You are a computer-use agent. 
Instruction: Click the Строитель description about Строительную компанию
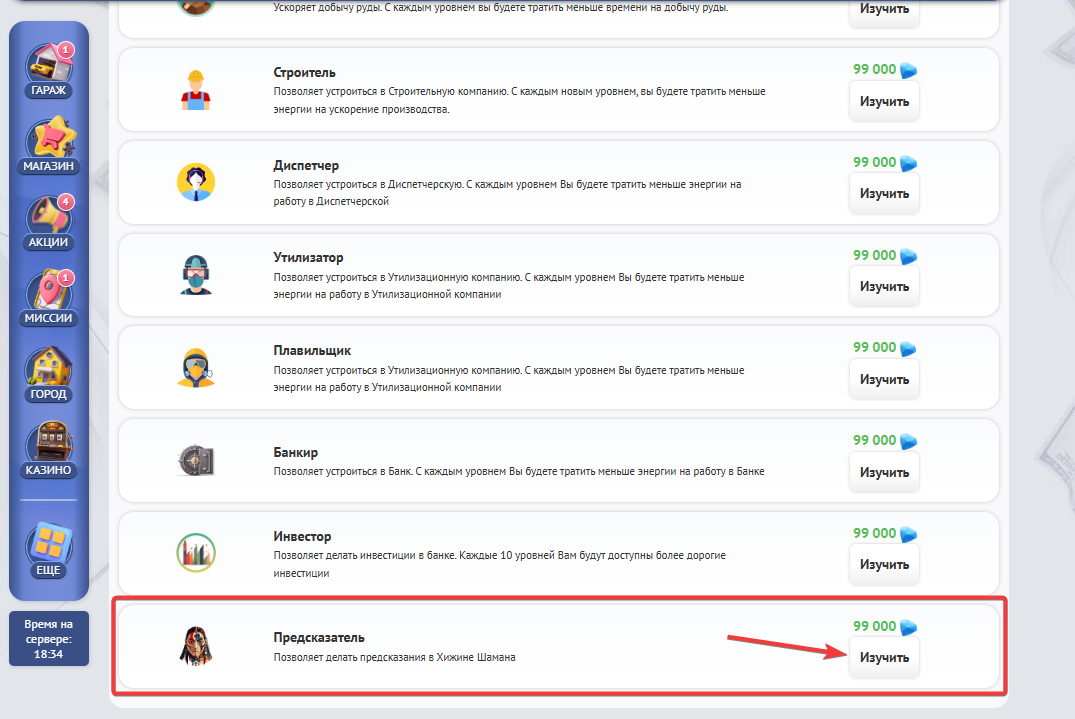coord(520,100)
